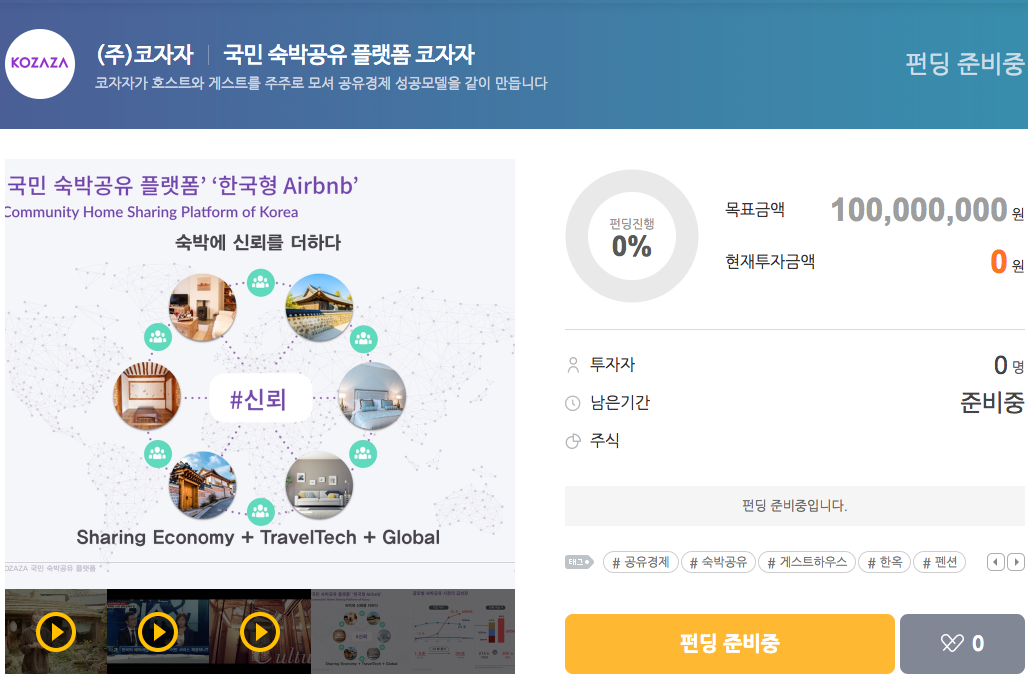Select the #숙박공유 tag
1028x677 pixels.
718,562
